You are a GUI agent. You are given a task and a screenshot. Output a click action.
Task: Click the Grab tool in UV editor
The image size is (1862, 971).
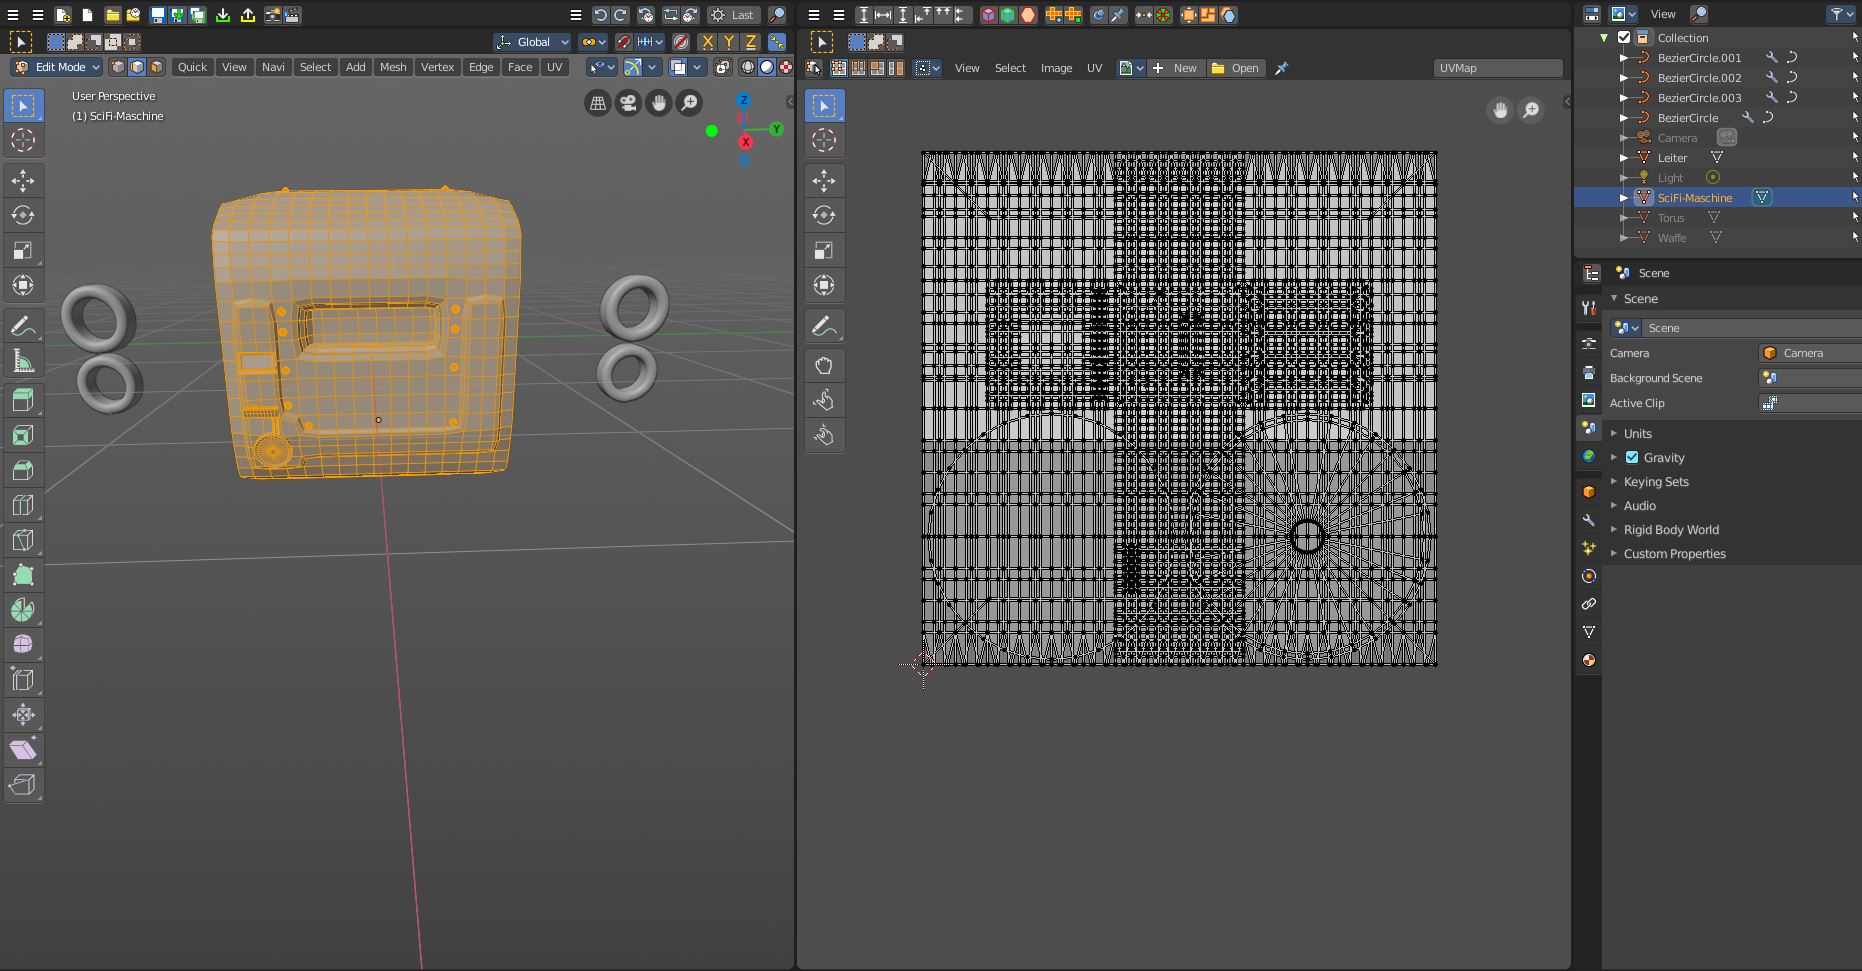824,366
